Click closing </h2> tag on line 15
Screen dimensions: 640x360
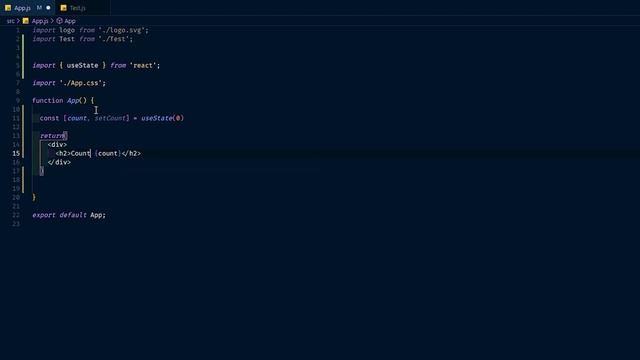point(131,153)
